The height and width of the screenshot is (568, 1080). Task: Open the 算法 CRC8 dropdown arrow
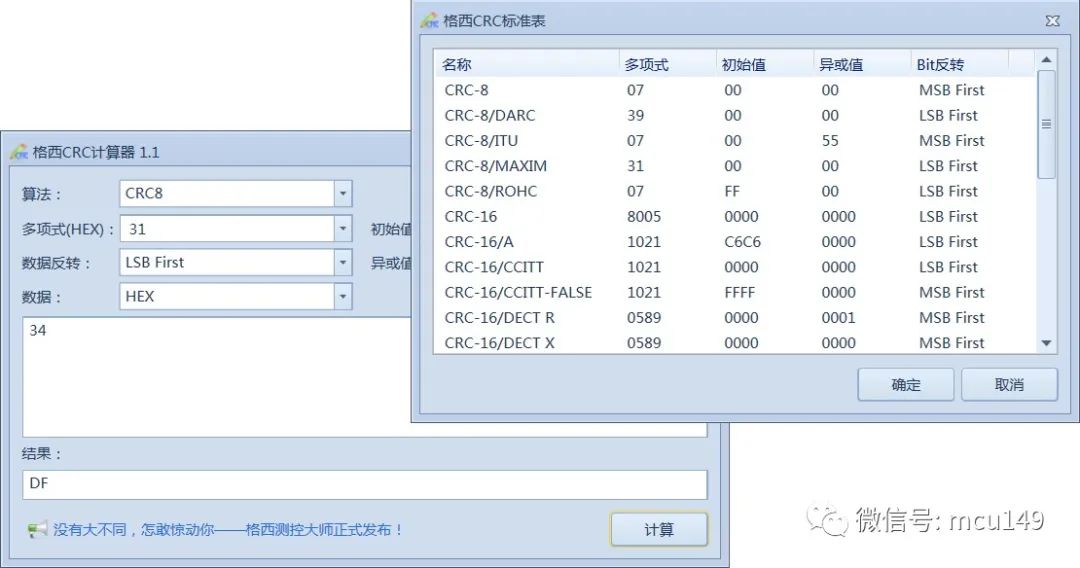coord(343,193)
